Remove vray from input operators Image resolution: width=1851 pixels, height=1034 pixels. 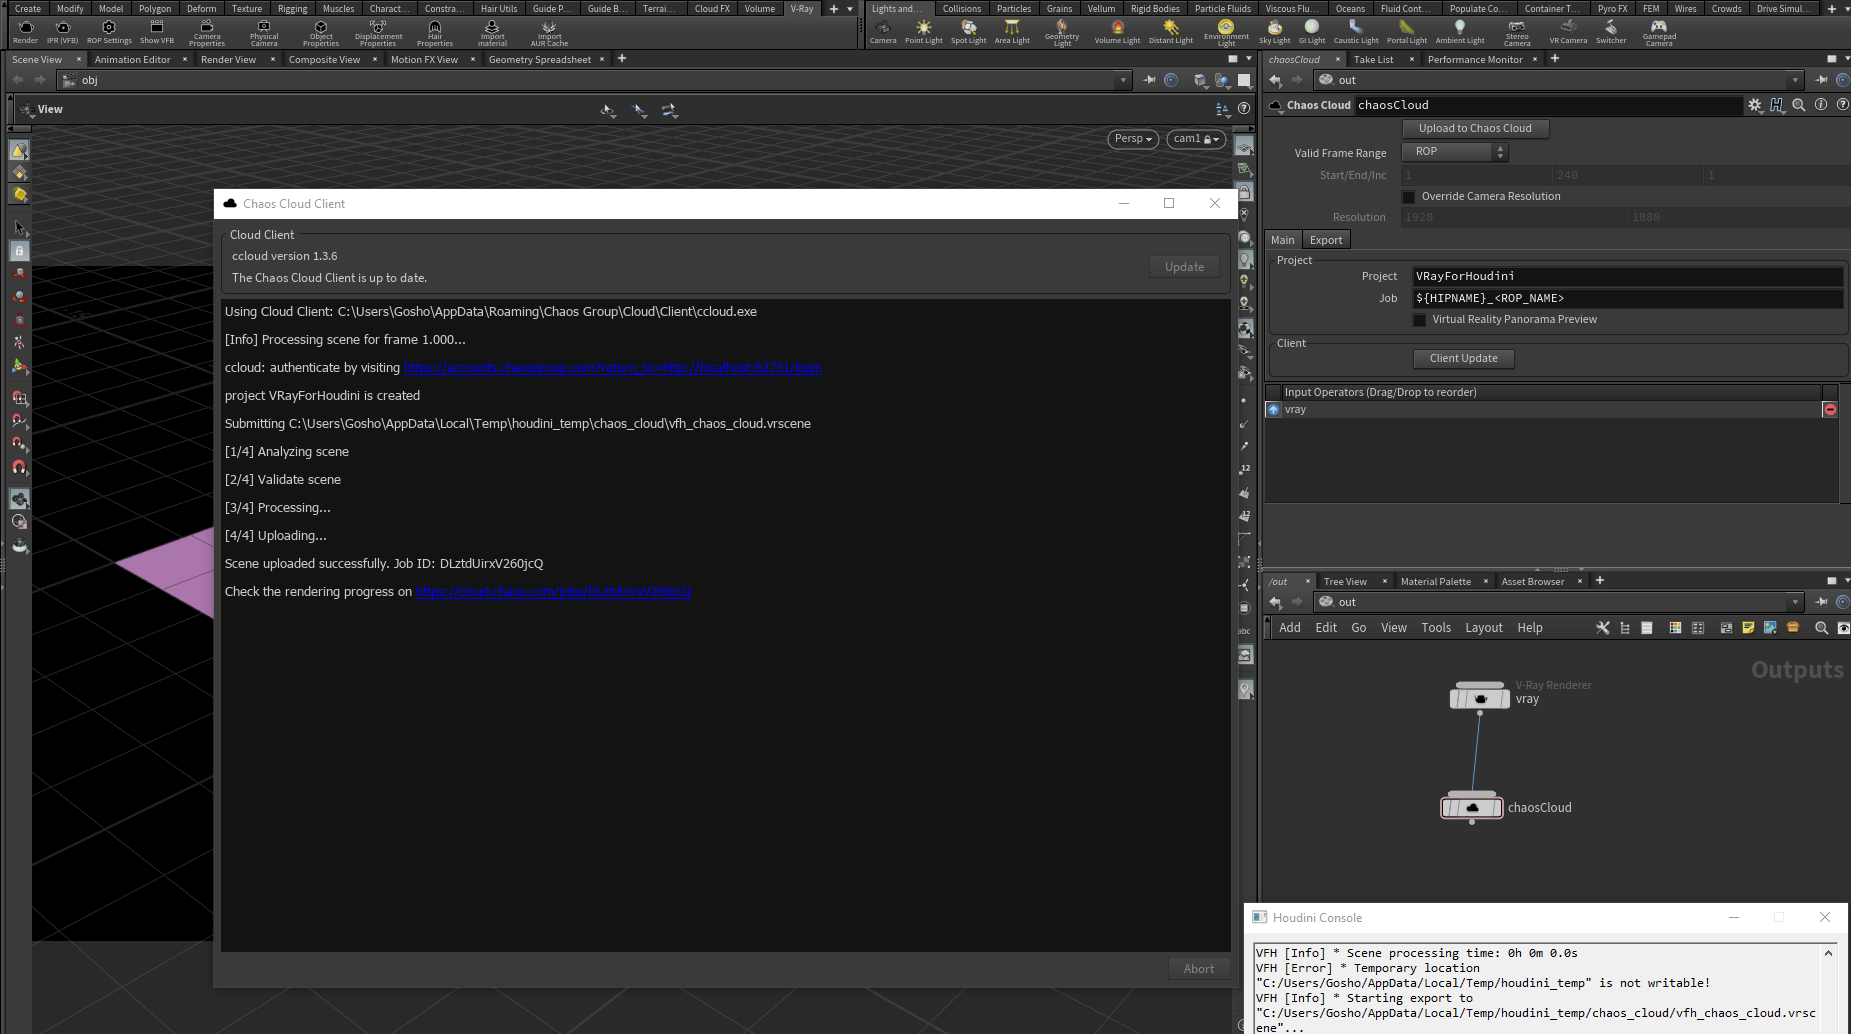point(1830,410)
